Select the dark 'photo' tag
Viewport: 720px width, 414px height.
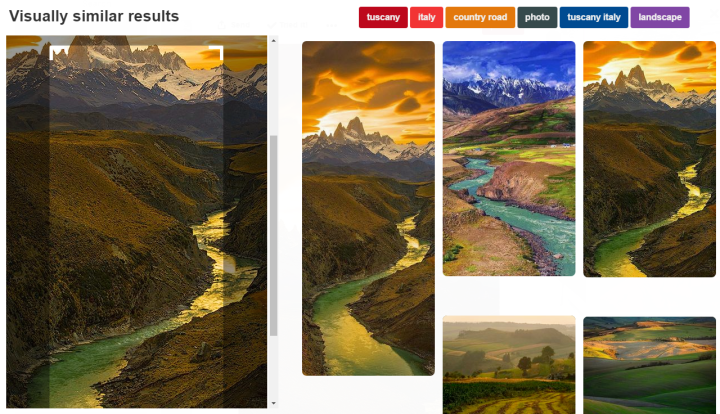[537, 17]
